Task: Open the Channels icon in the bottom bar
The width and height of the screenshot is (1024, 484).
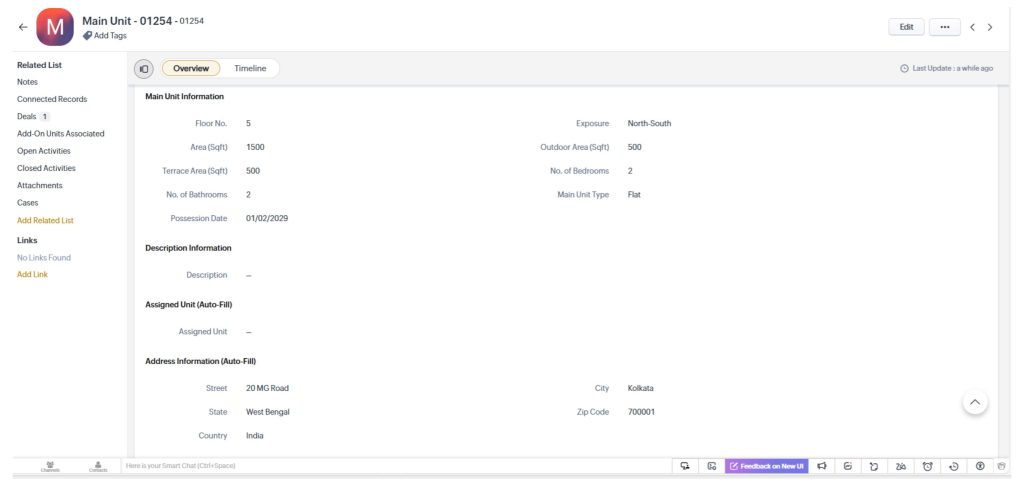Action: tap(50, 466)
